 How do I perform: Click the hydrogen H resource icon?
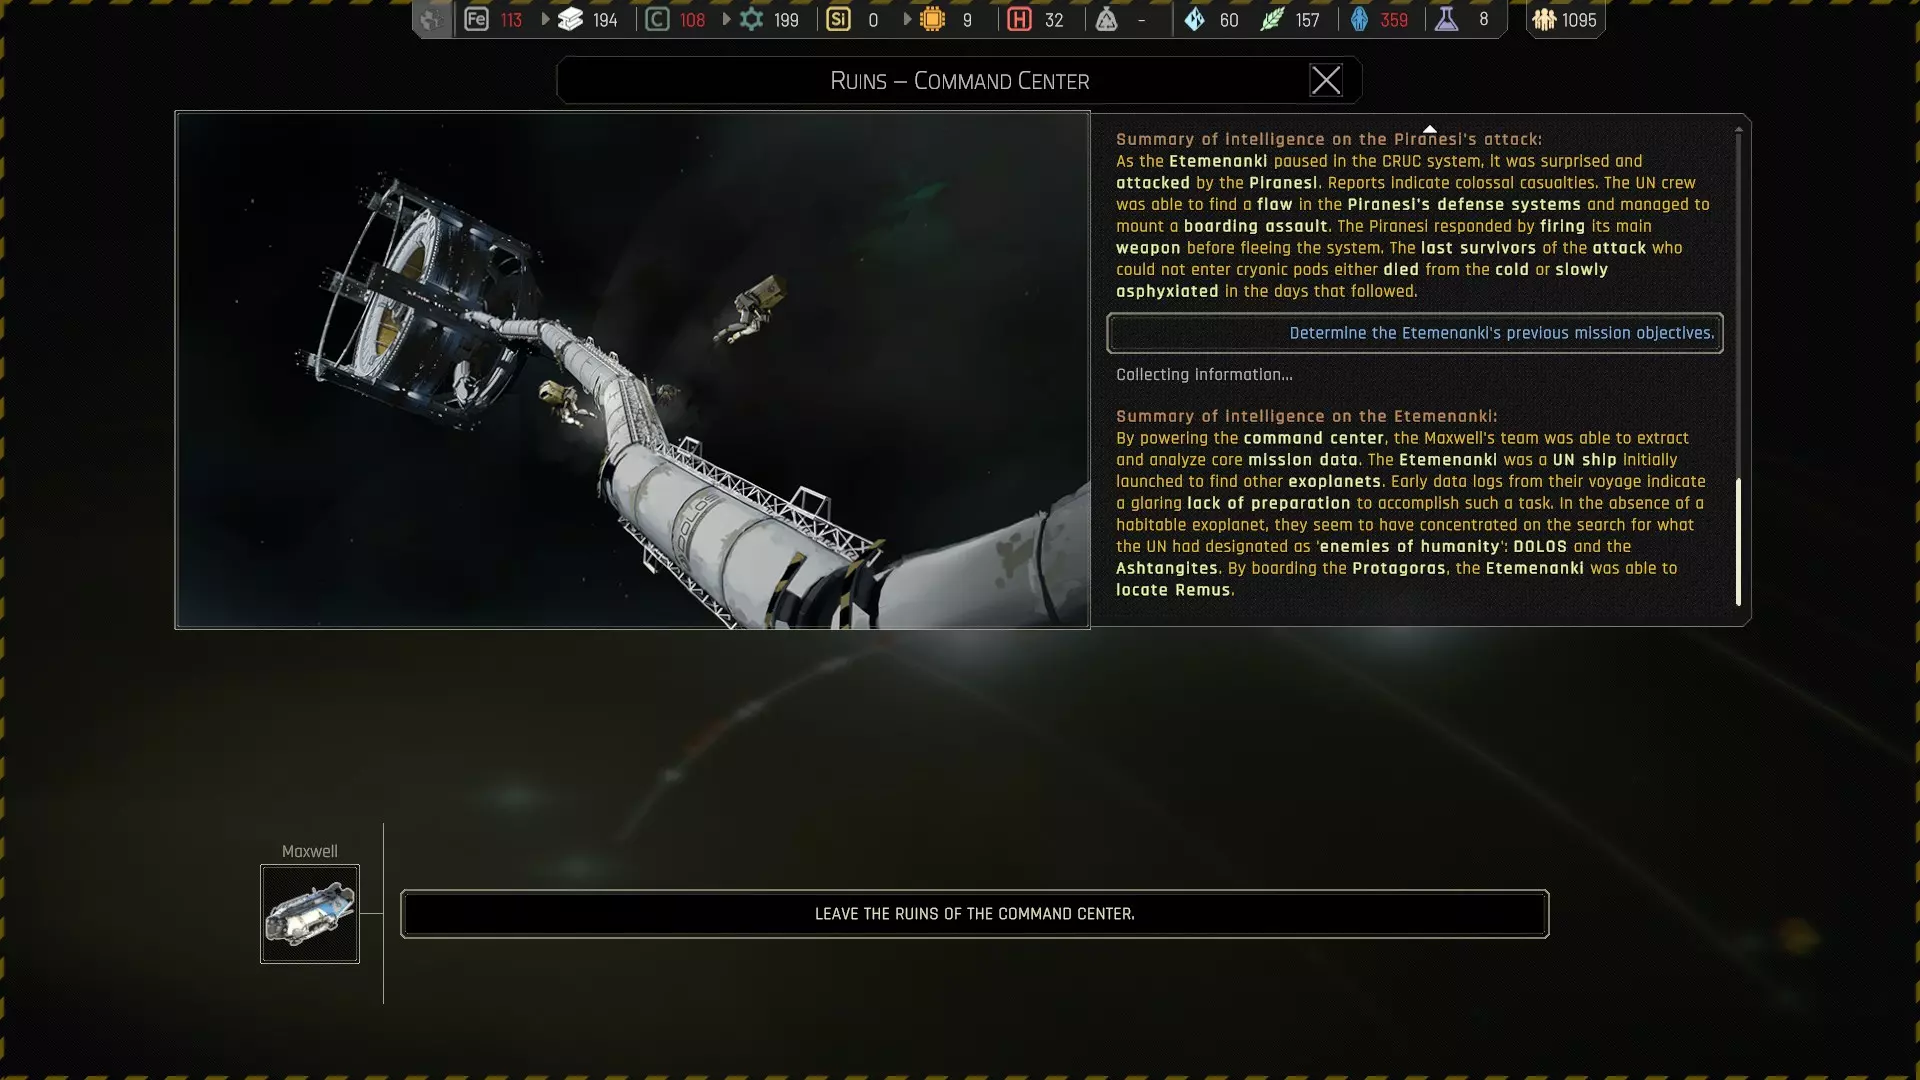pos(1019,19)
